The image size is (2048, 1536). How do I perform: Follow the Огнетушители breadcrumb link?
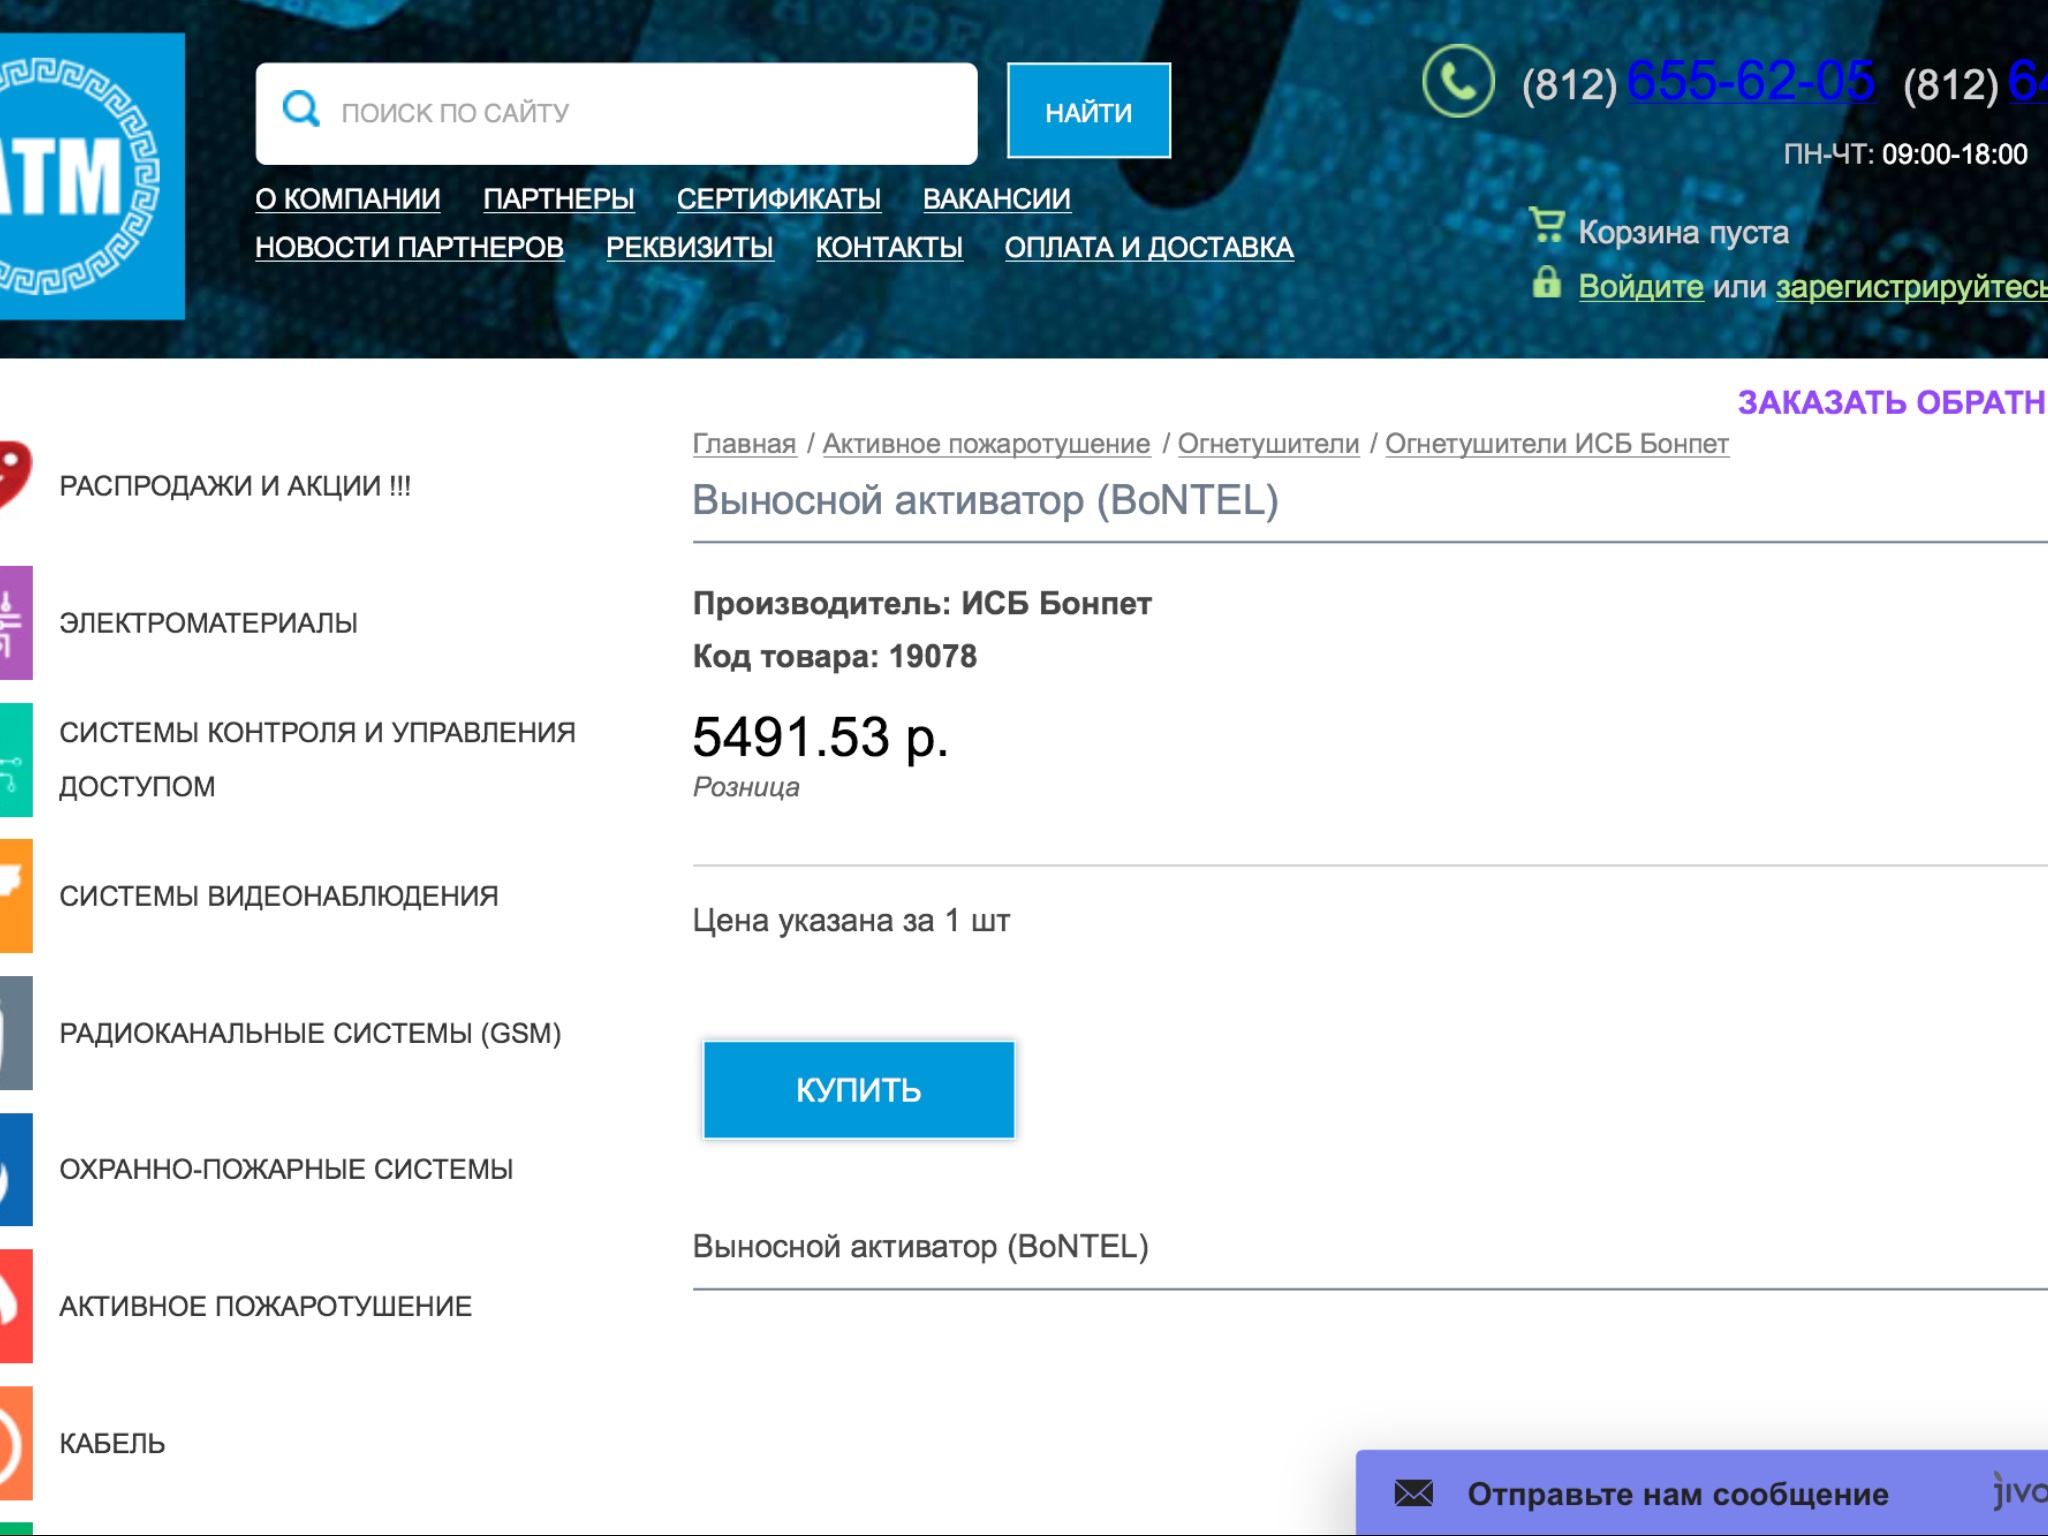tap(1267, 443)
